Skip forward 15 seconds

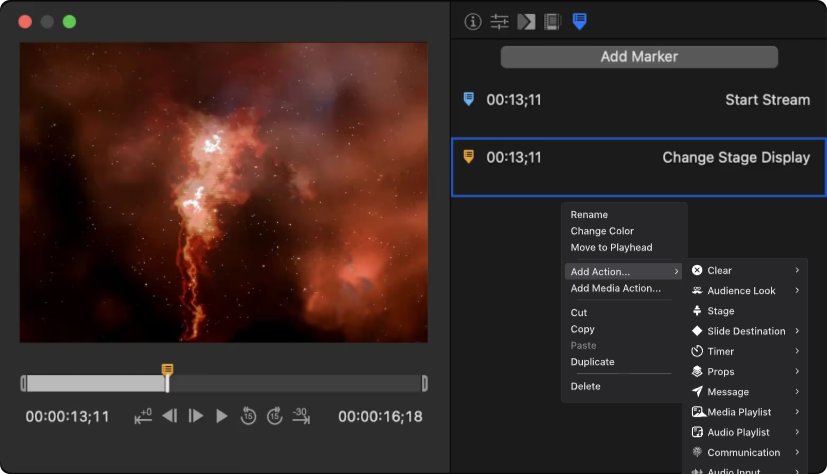click(x=274, y=416)
